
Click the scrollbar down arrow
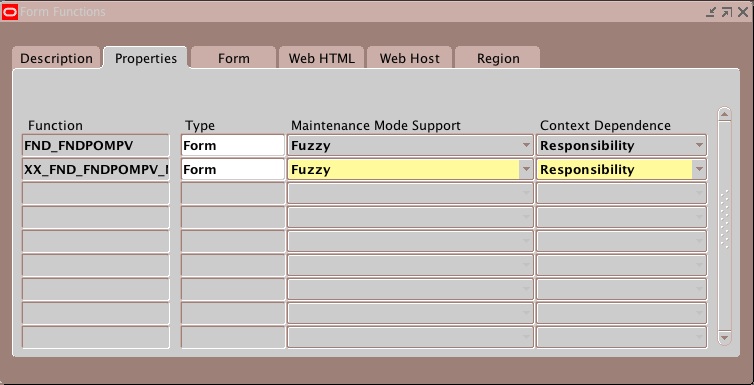coord(724,337)
